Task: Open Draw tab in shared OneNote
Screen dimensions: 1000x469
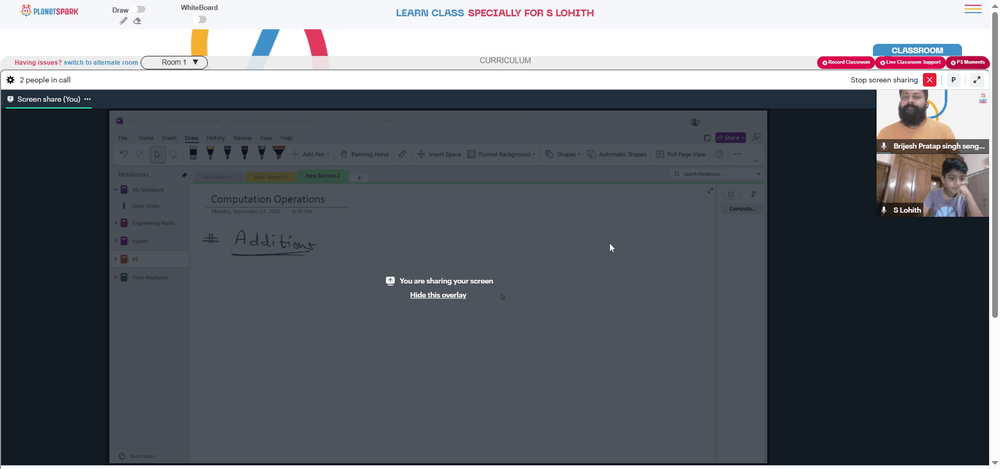Action: (191, 138)
